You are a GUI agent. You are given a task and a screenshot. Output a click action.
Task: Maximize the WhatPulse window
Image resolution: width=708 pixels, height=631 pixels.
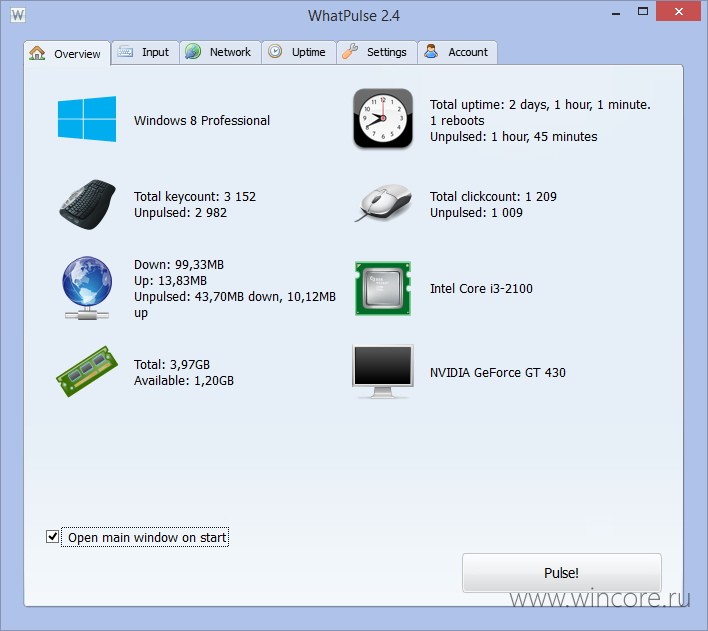pos(643,12)
